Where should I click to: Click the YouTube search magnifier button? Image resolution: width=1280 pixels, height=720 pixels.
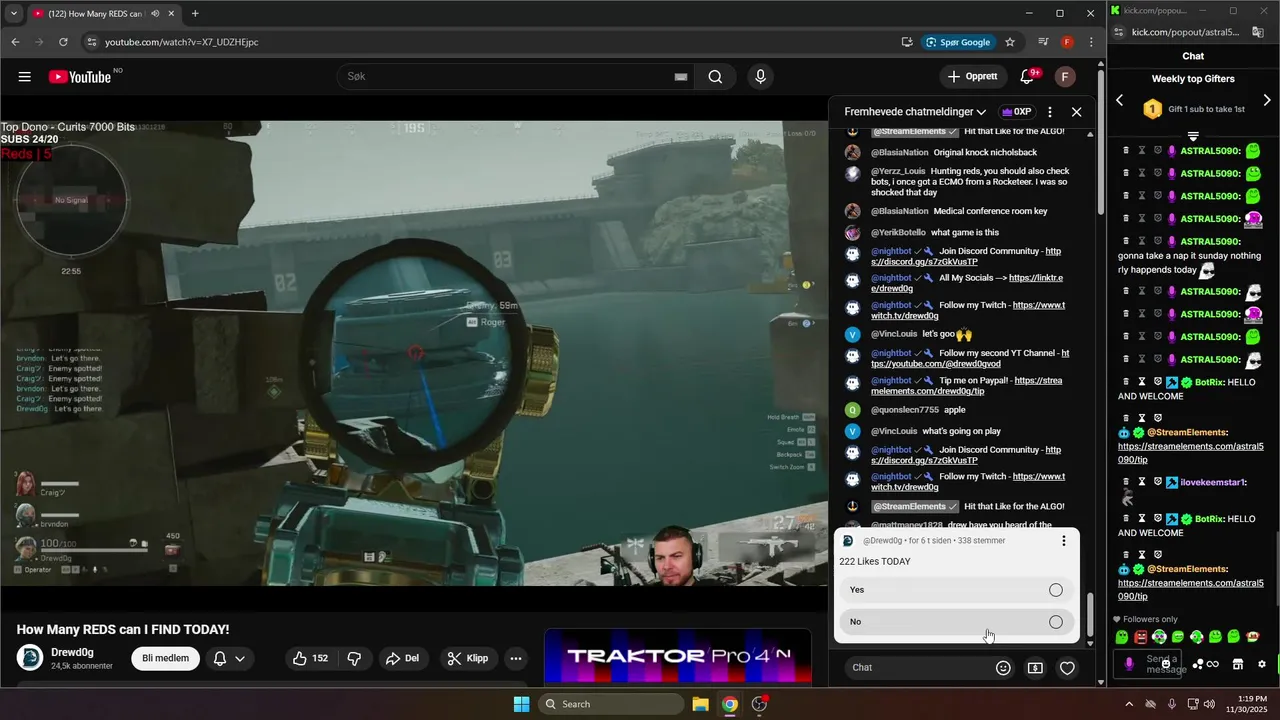click(x=715, y=77)
